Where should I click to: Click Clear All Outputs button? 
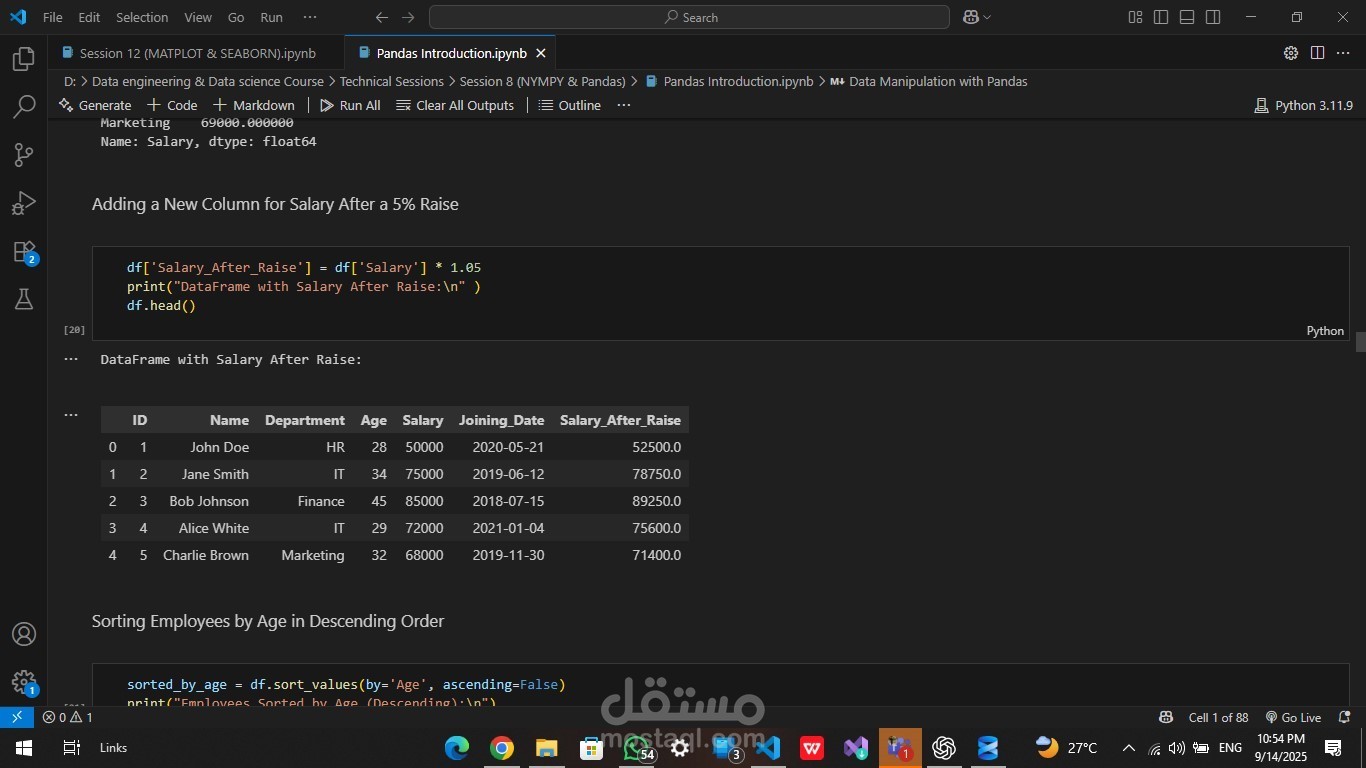(455, 105)
